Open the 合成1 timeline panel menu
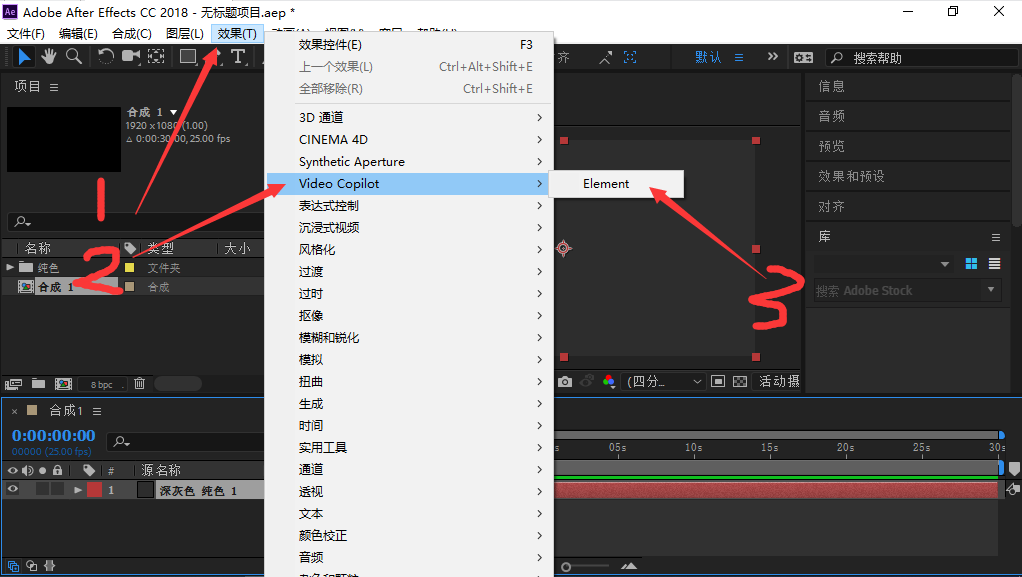Image resolution: width=1022 pixels, height=577 pixels. pyautogui.click(x=97, y=411)
